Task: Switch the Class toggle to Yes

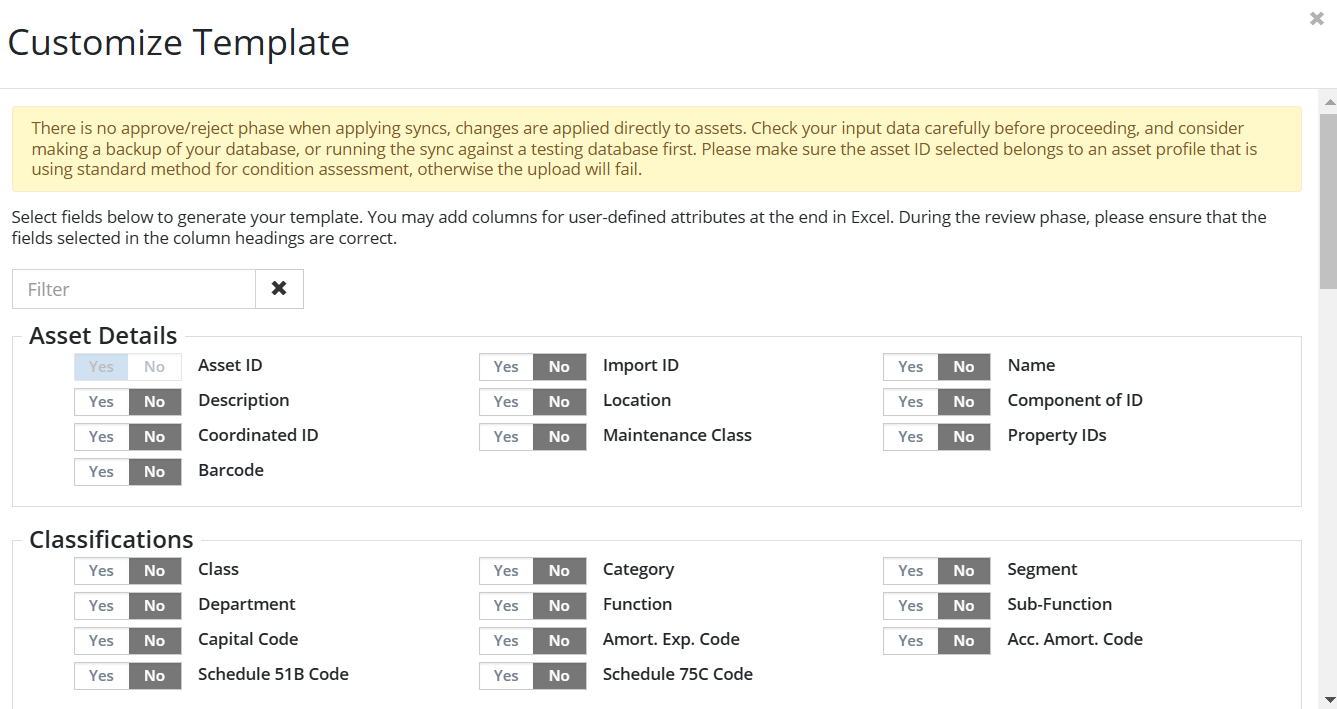Action: point(101,571)
